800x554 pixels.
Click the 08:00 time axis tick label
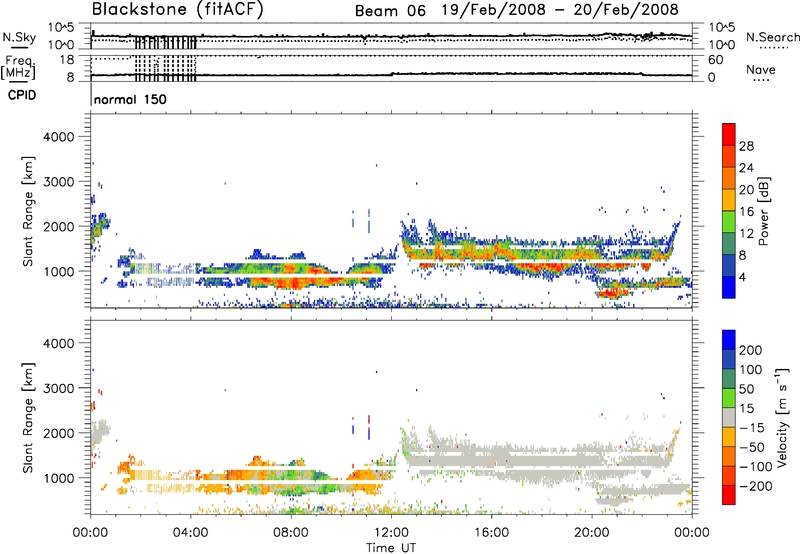(291, 533)
